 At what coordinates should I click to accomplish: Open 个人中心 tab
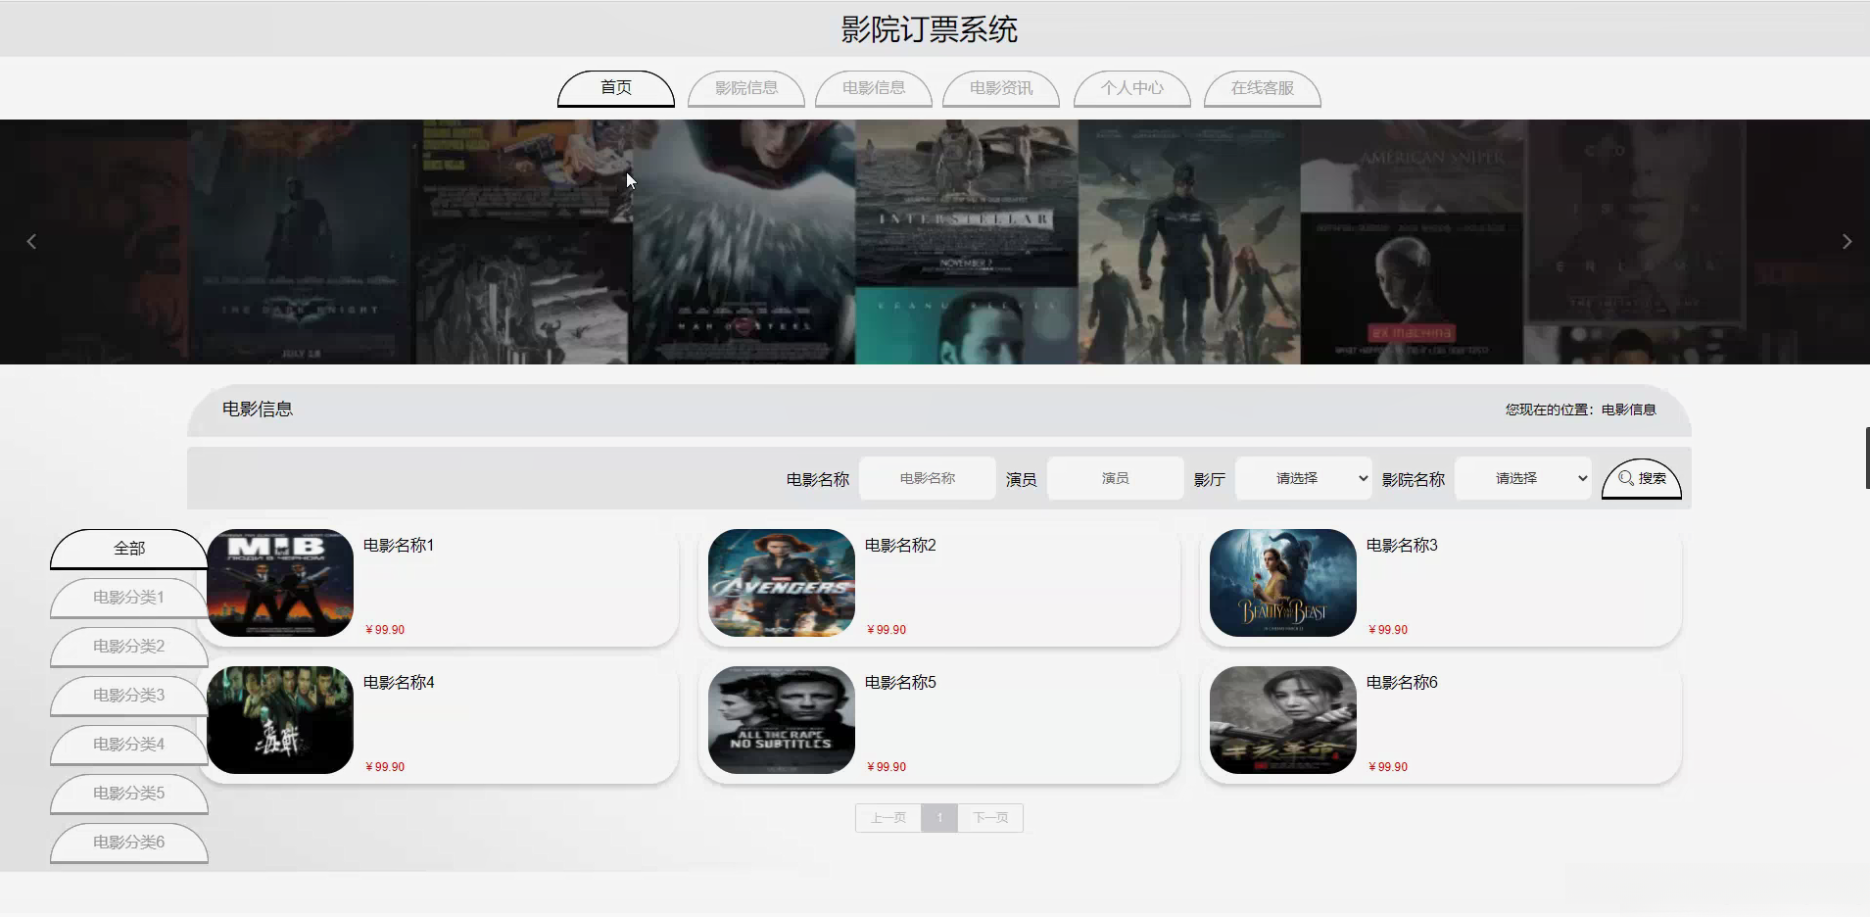point(1132,88)
